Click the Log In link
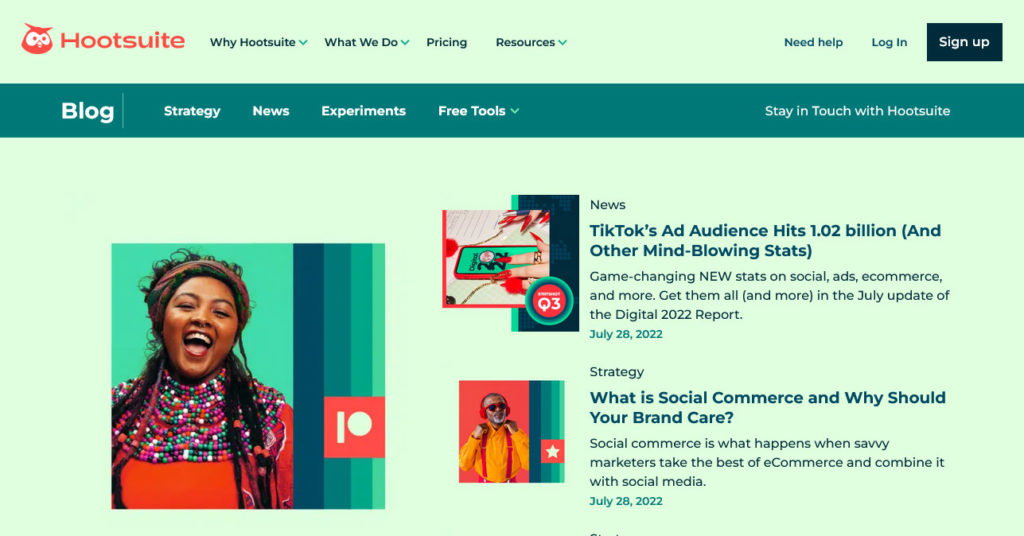1024x536 pixels. click(889, 42)
